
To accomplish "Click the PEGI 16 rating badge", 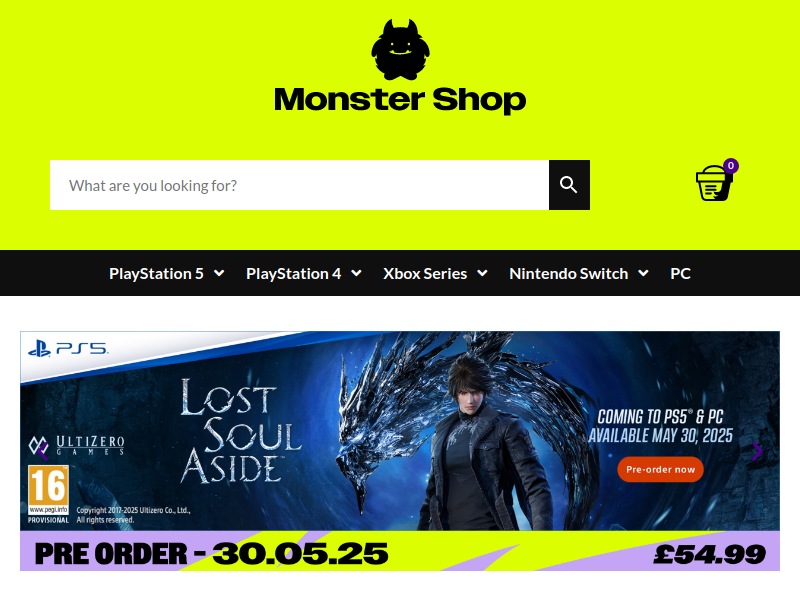I will point(48,490).
